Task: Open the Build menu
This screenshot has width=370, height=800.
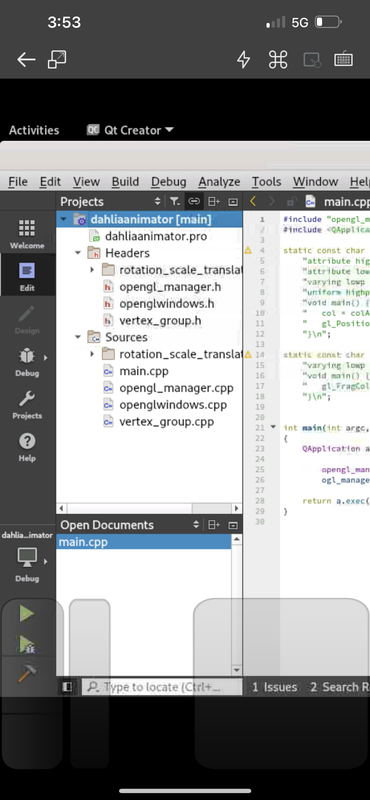Action: point(126,182)
